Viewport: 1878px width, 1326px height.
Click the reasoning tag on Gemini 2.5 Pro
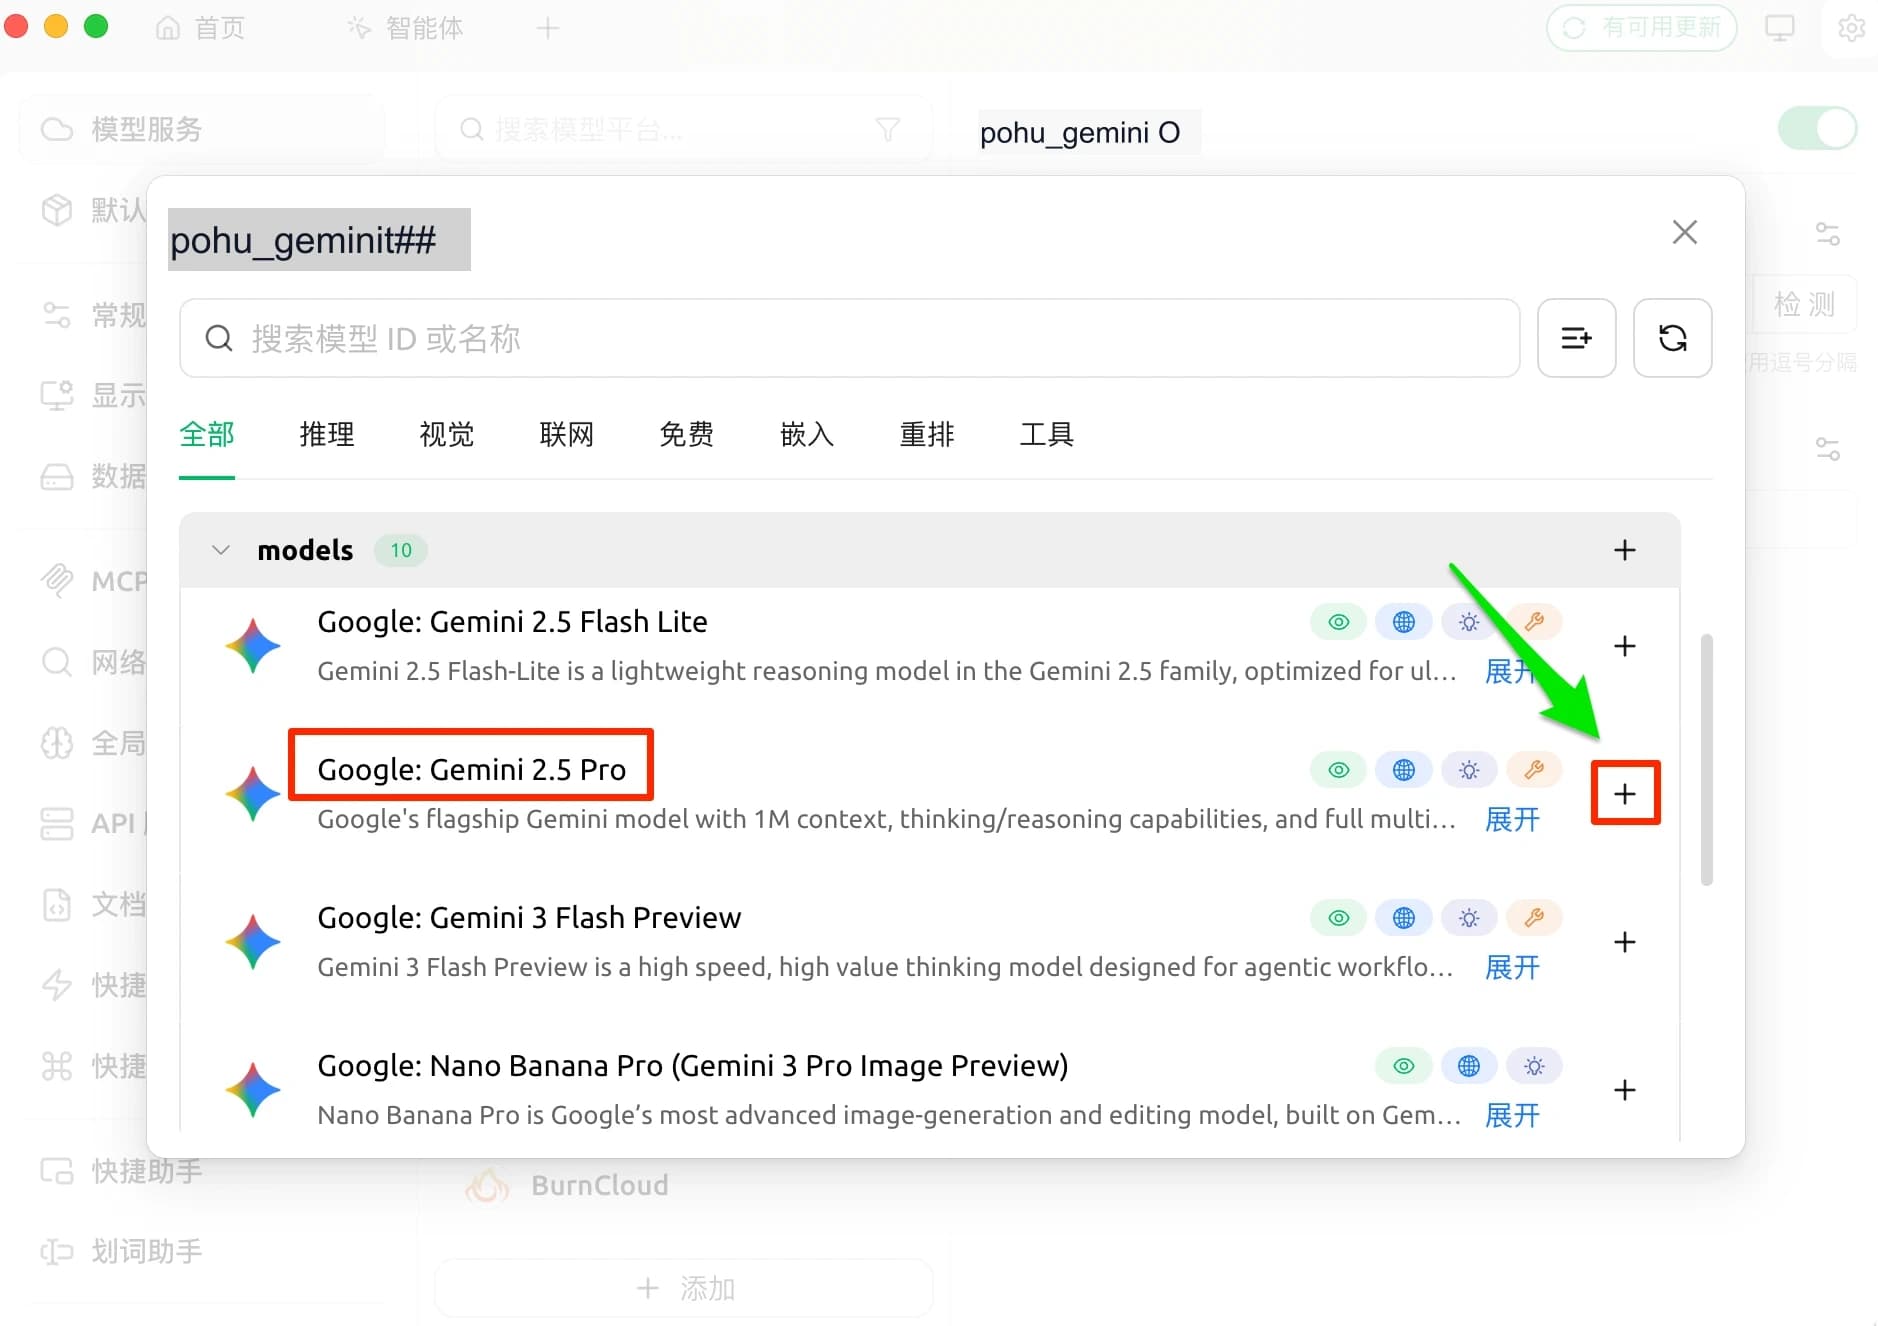[x=1469, y=770]
